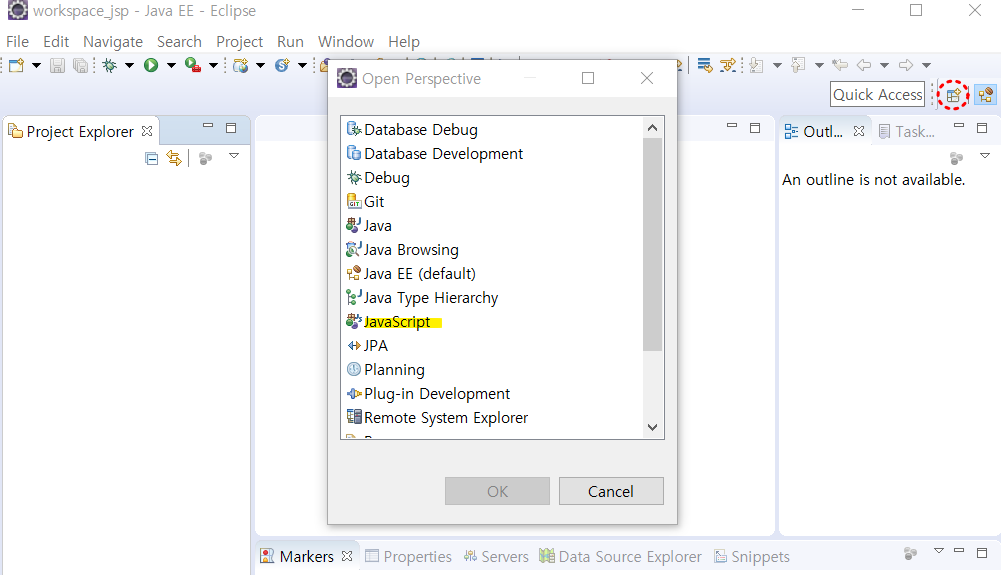This screenshot has height=575, width=1001.
Task: Click the toolbar icon with blue lines and arrow
Action: coord(705,65)
